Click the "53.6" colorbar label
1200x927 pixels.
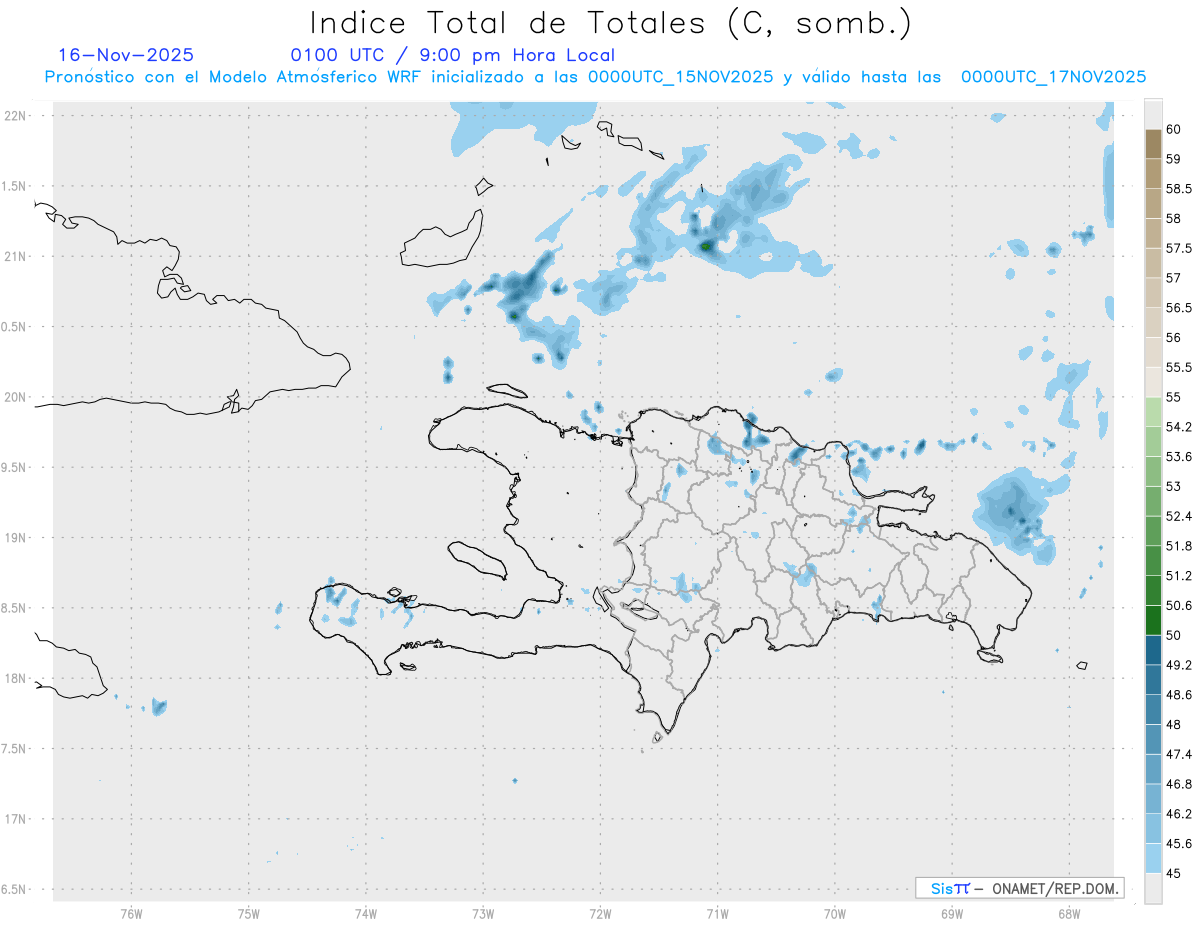tap(1178, 456)
